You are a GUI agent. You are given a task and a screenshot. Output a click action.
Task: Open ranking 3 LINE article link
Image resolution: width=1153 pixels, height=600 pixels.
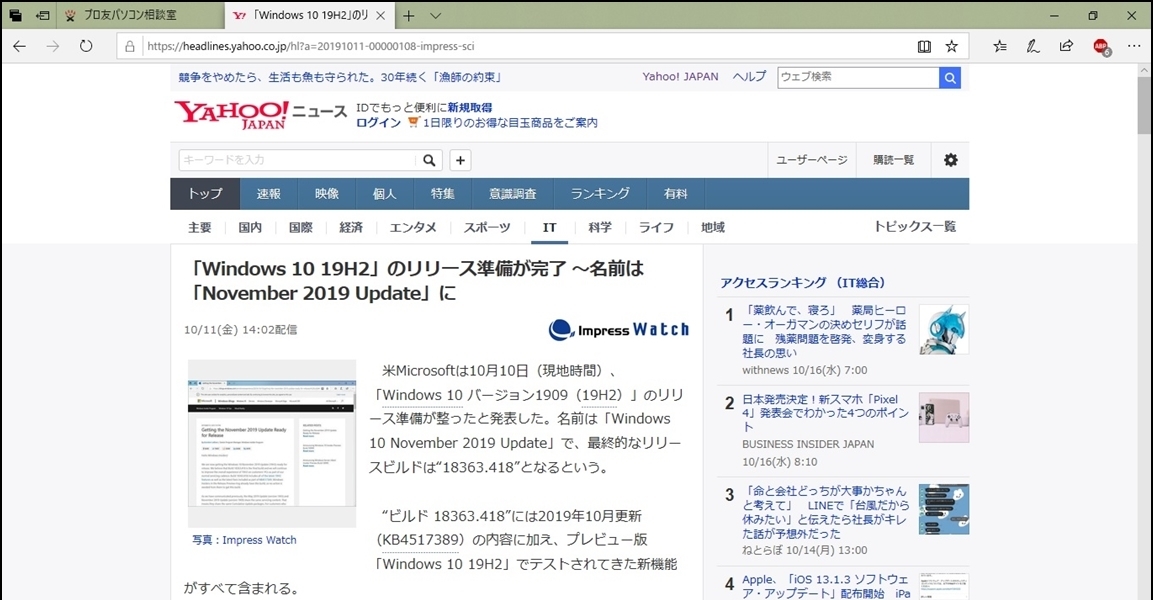824,512
